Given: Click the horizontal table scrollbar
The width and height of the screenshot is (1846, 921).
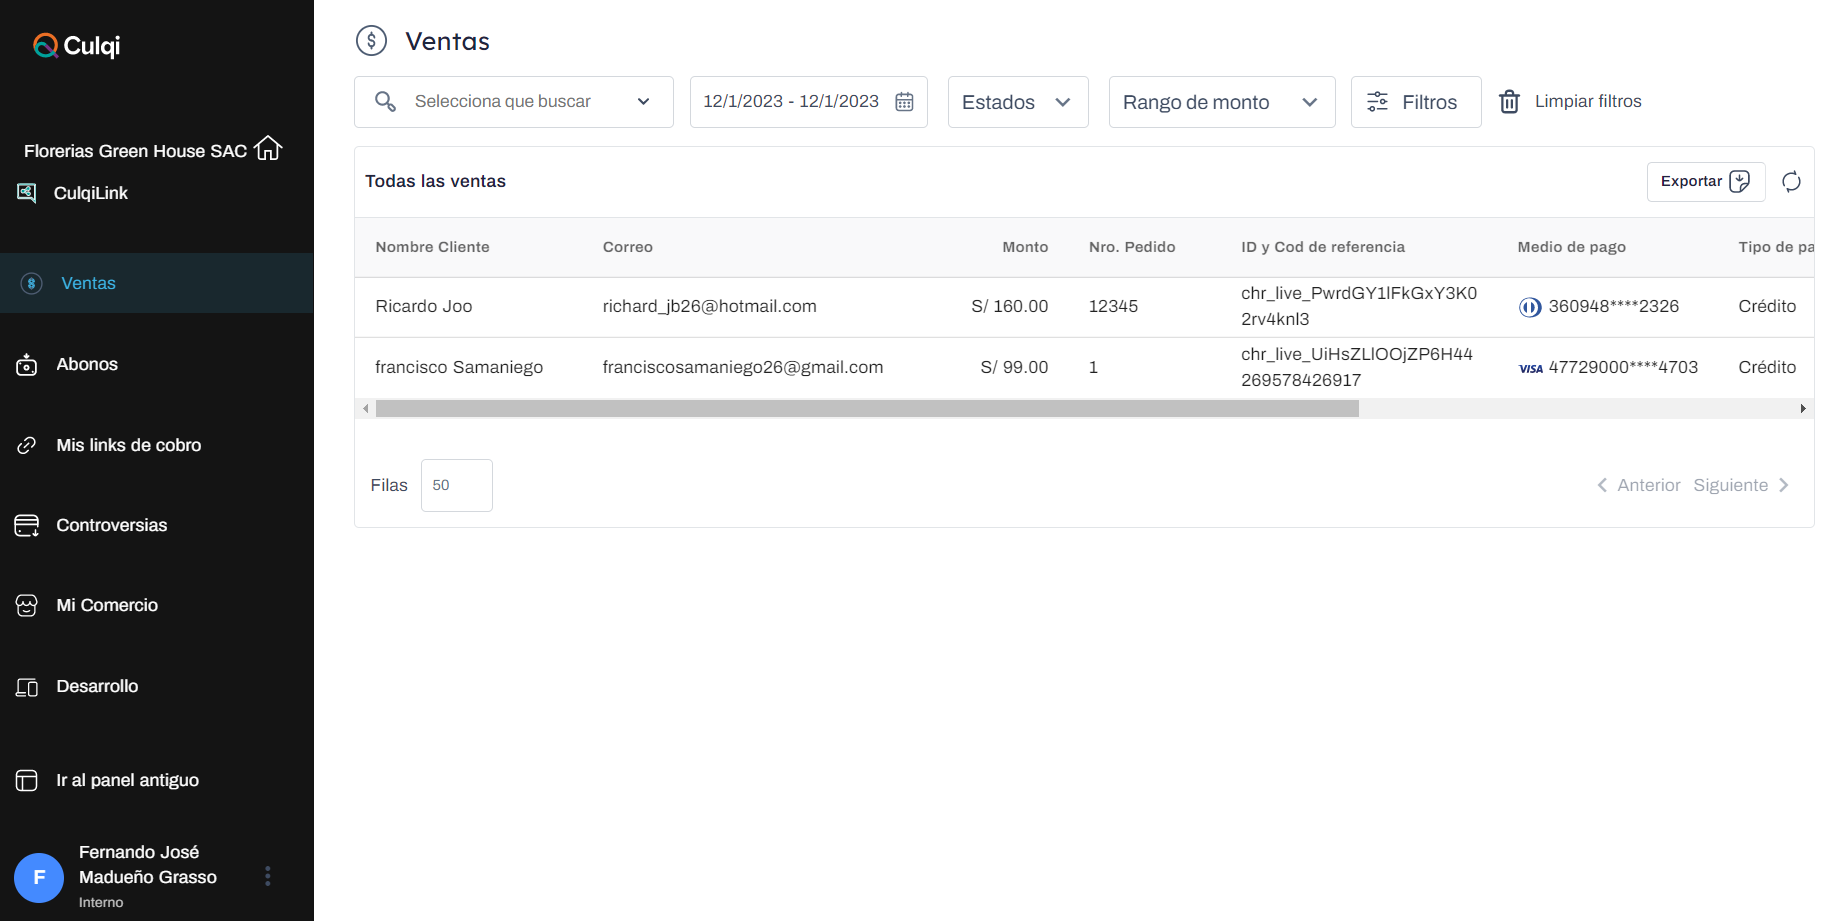Looking at the screenshot, I should [x=866, y=408].
